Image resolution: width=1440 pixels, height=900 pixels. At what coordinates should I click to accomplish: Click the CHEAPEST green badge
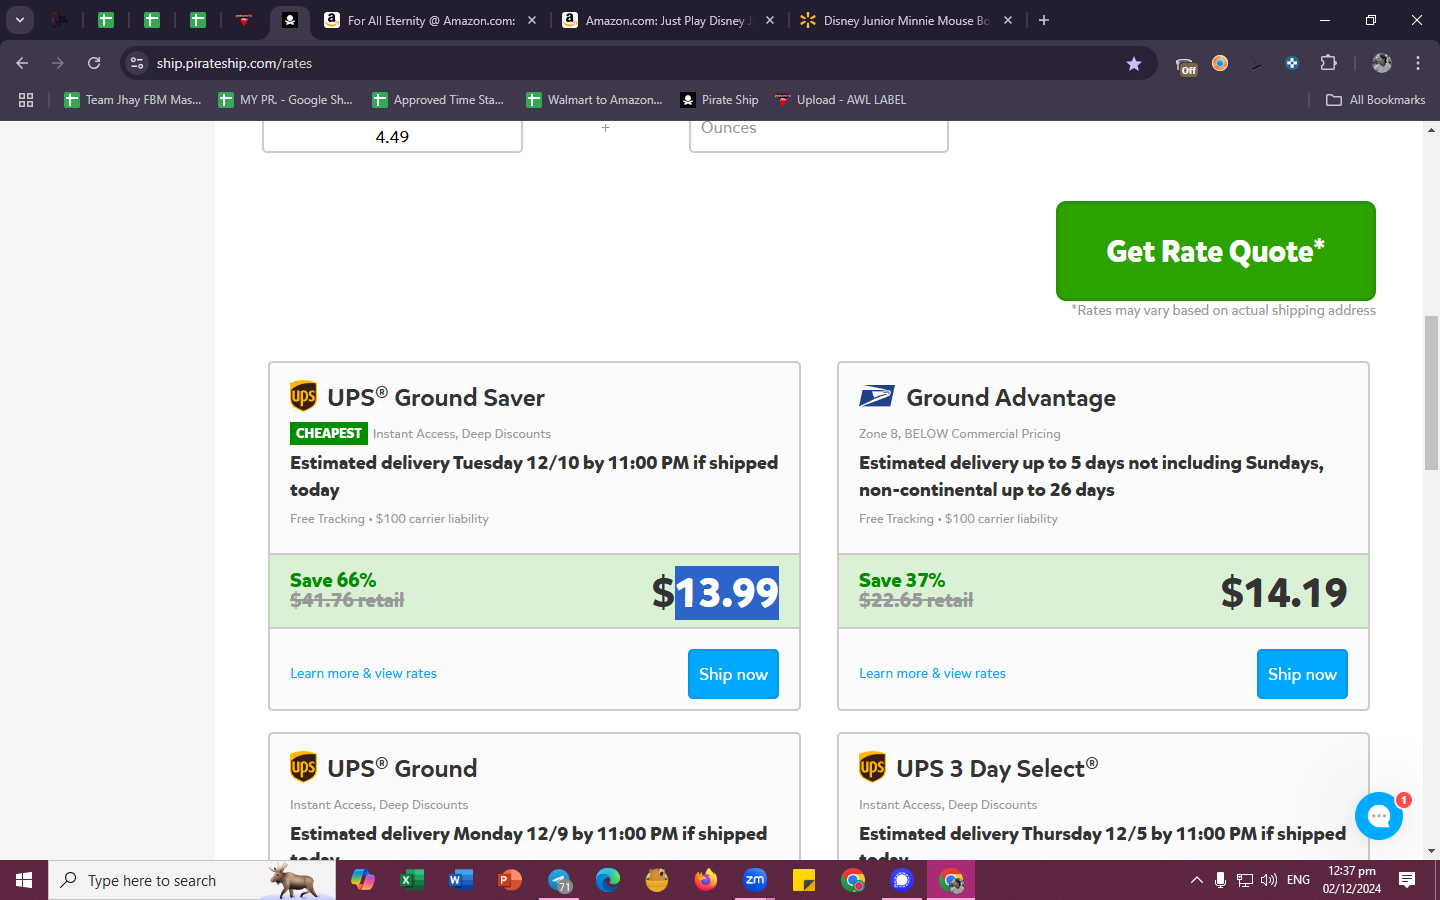[329, 433]
